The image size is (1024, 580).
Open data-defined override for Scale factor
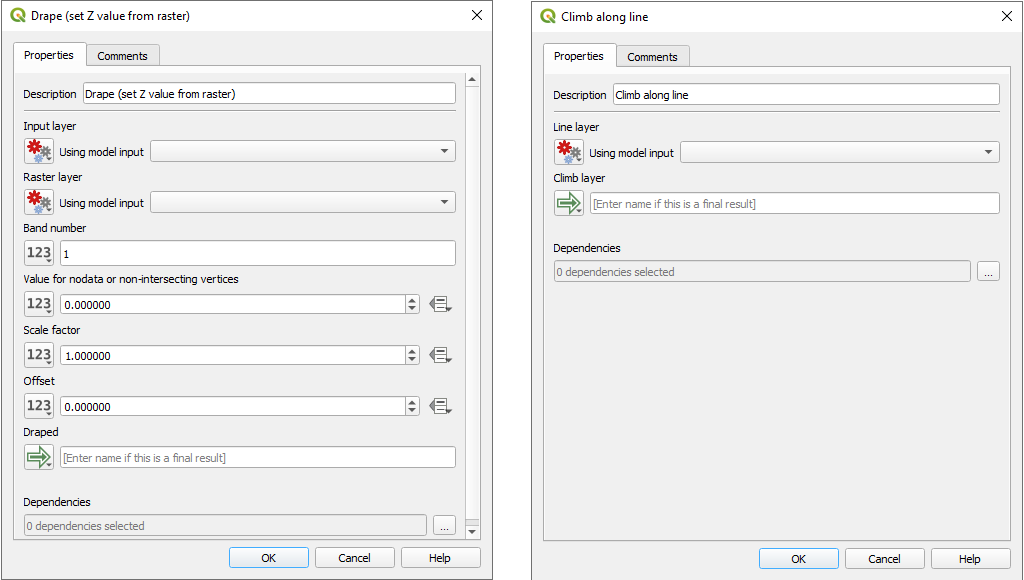pyautogui.click(x=440, y=356)
